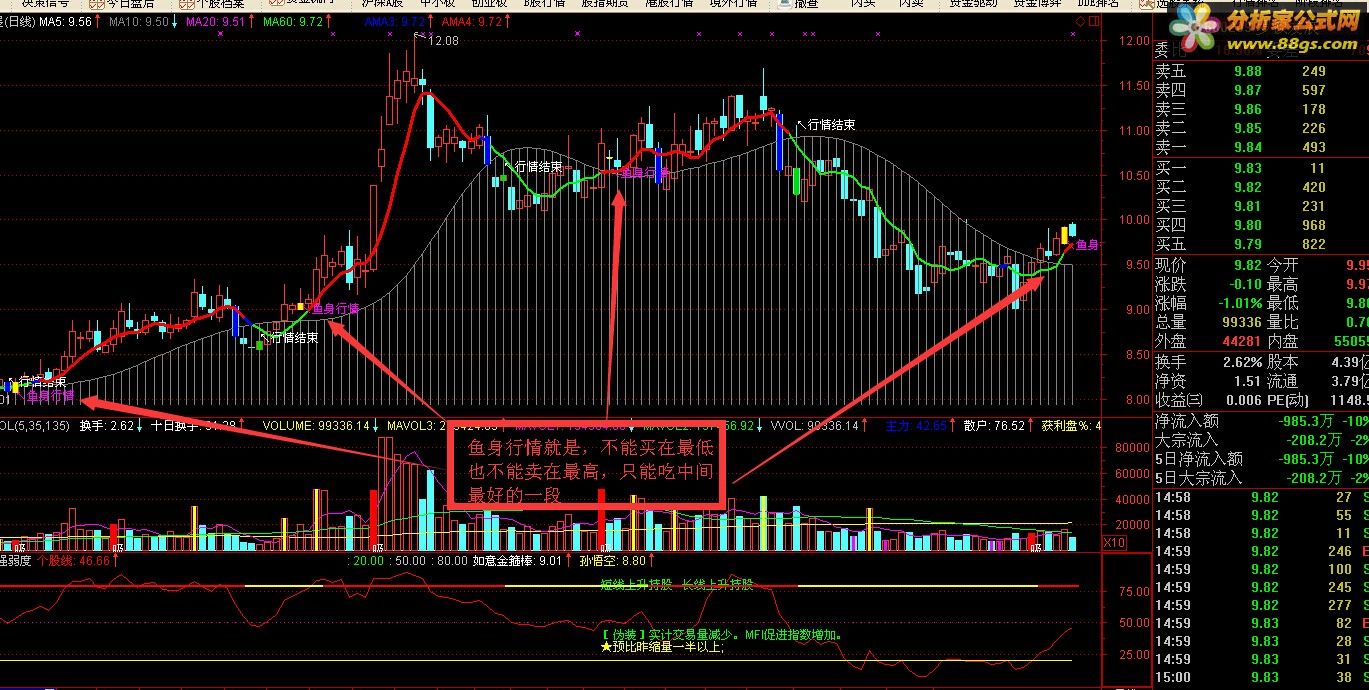The height and width of the screenshot is (690, 1369).
Task: Click the 14:58 tick row with volume 55
Action: [1261, 515]
